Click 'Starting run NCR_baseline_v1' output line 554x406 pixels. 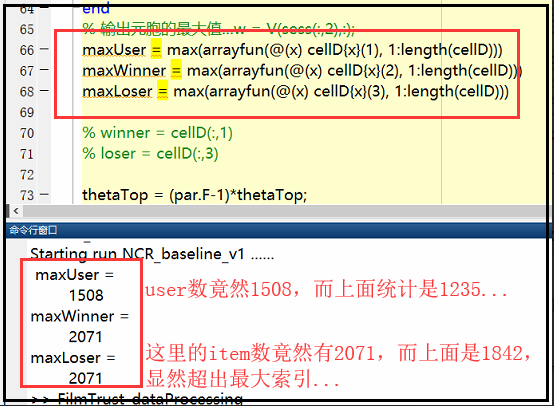coord(152,254)
